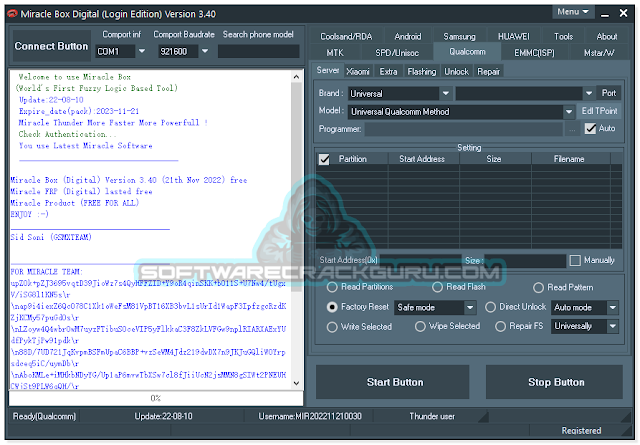
Task: Switch to the MTK tab
Action: point(335,53)
